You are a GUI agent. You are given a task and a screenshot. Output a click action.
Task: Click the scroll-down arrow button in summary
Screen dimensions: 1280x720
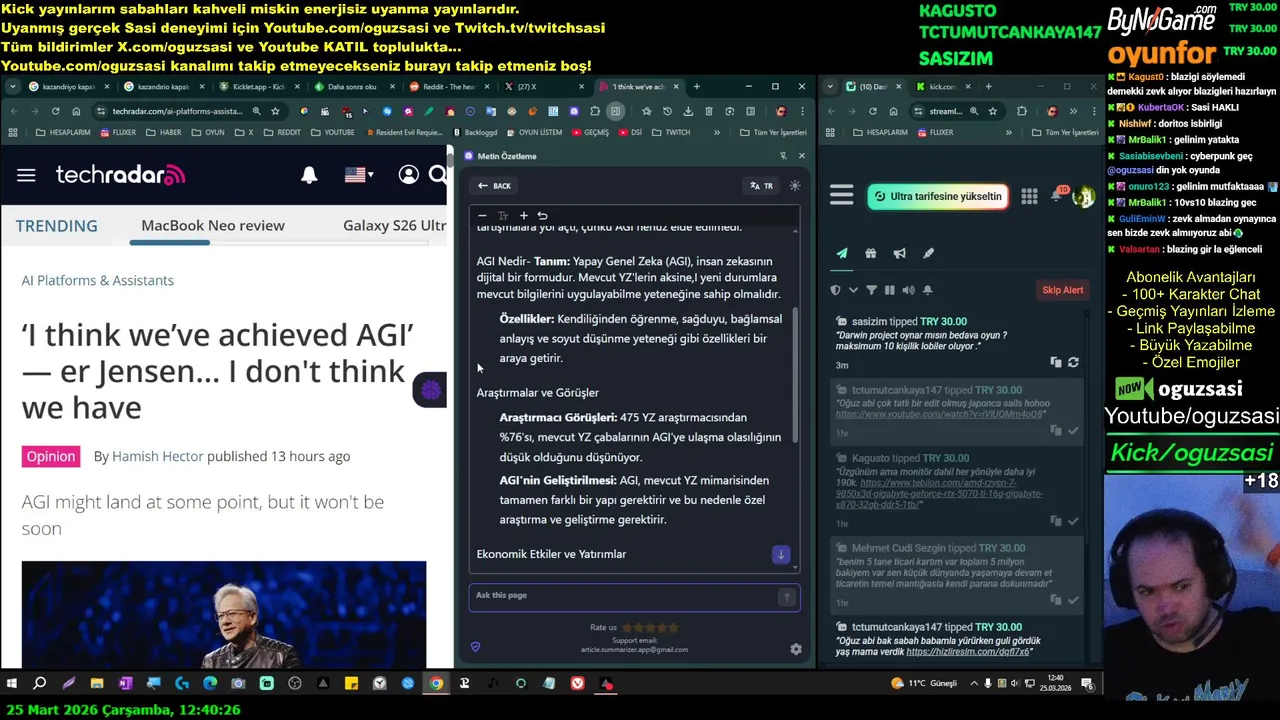tap(780, 554)
